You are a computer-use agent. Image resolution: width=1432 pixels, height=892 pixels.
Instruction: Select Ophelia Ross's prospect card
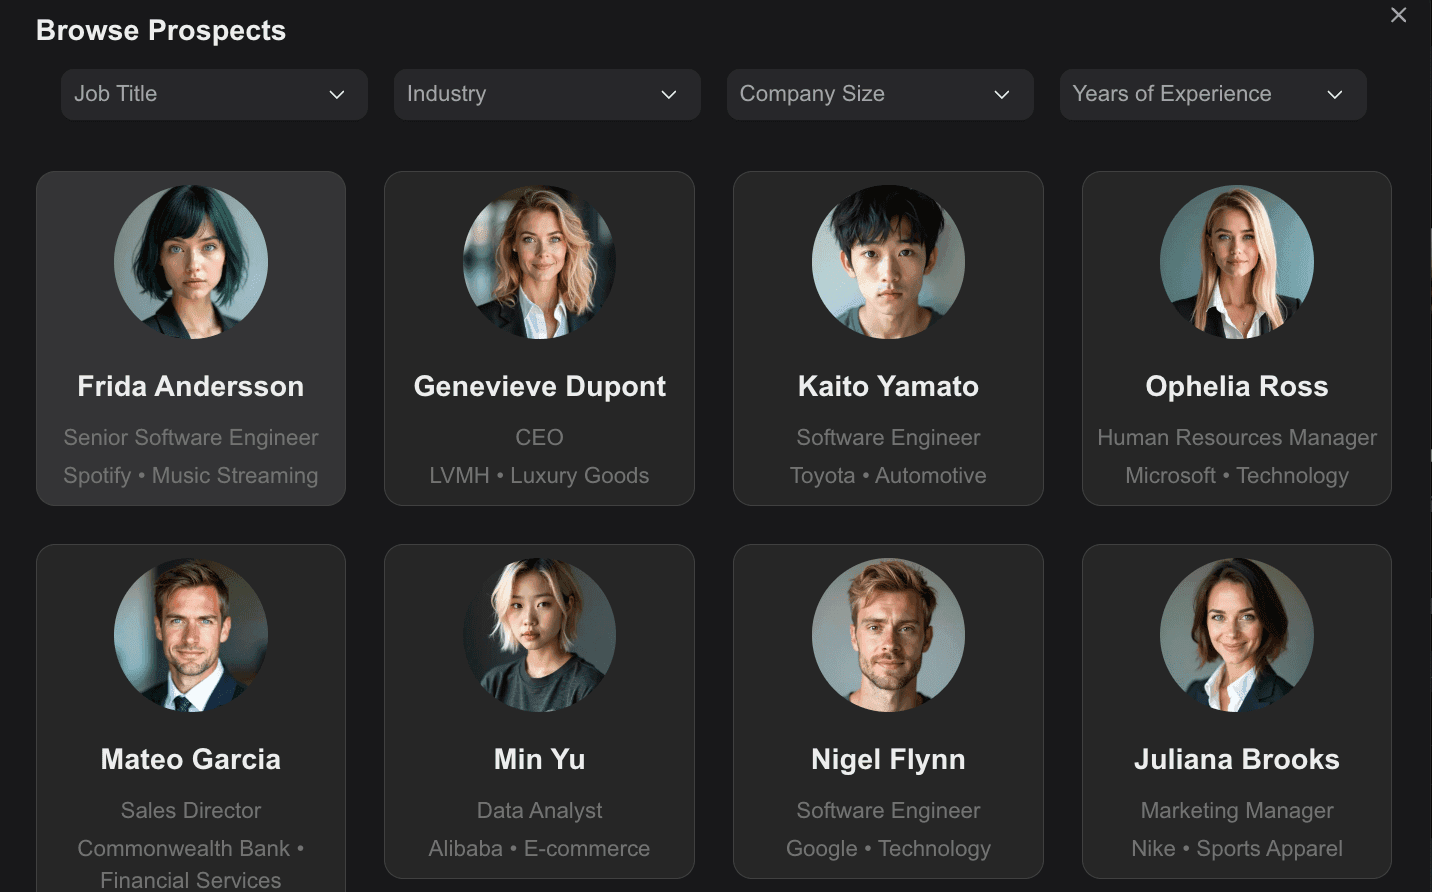click(1236, 338)
